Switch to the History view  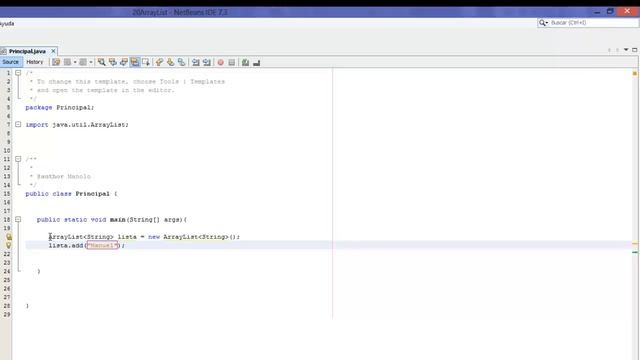pyautogui.click(x=35, y=62)
